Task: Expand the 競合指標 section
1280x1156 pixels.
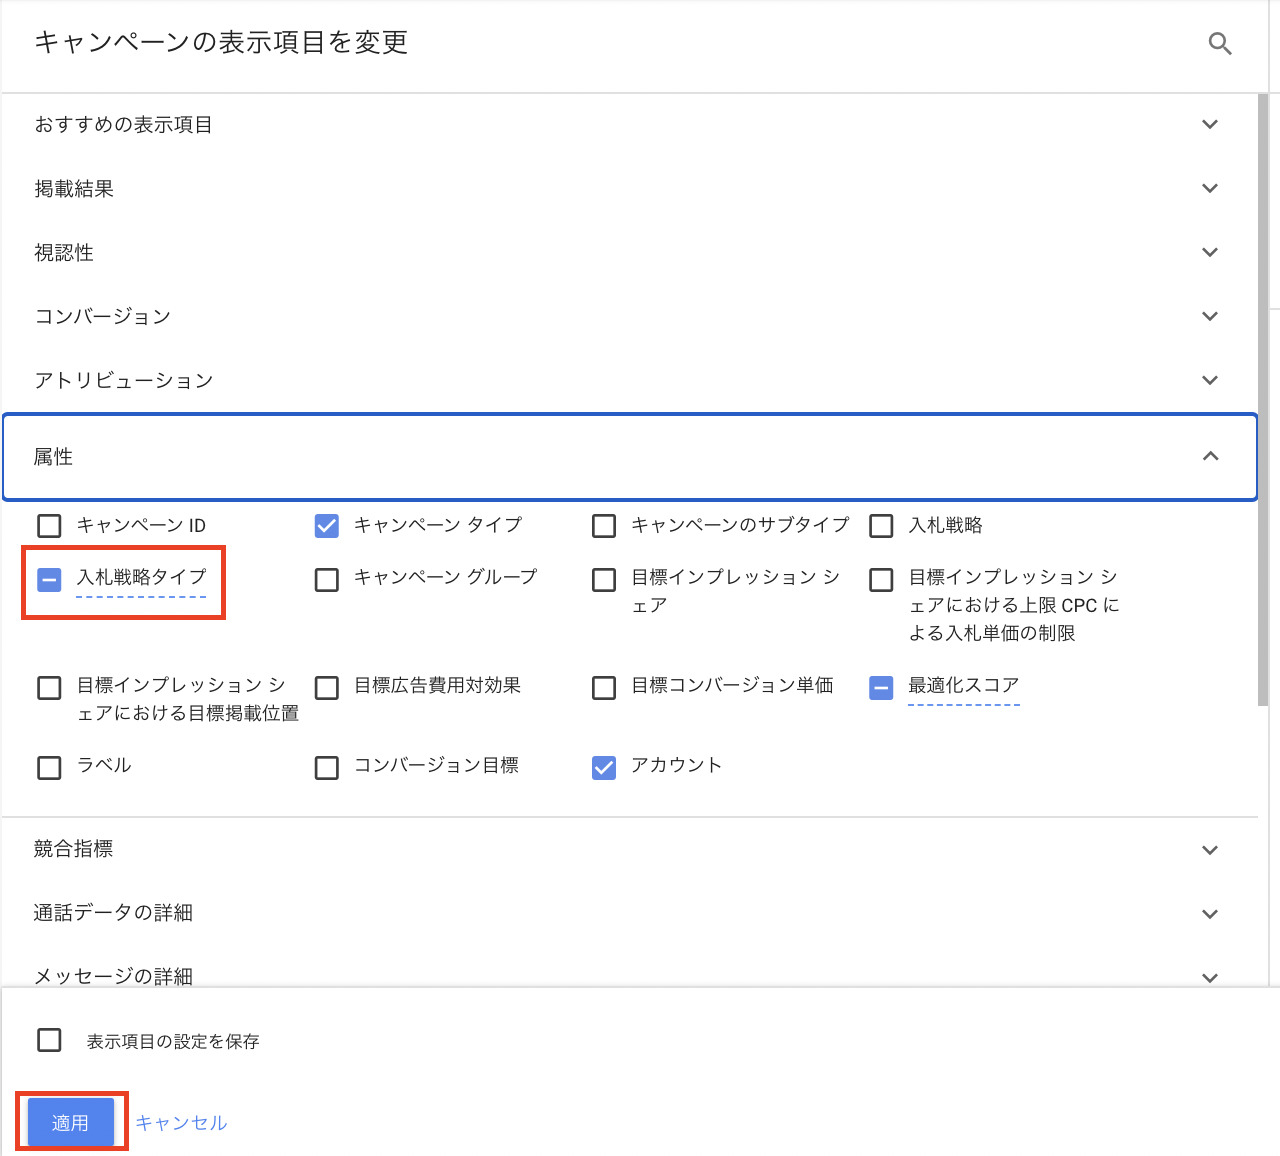Action: 1210,850
